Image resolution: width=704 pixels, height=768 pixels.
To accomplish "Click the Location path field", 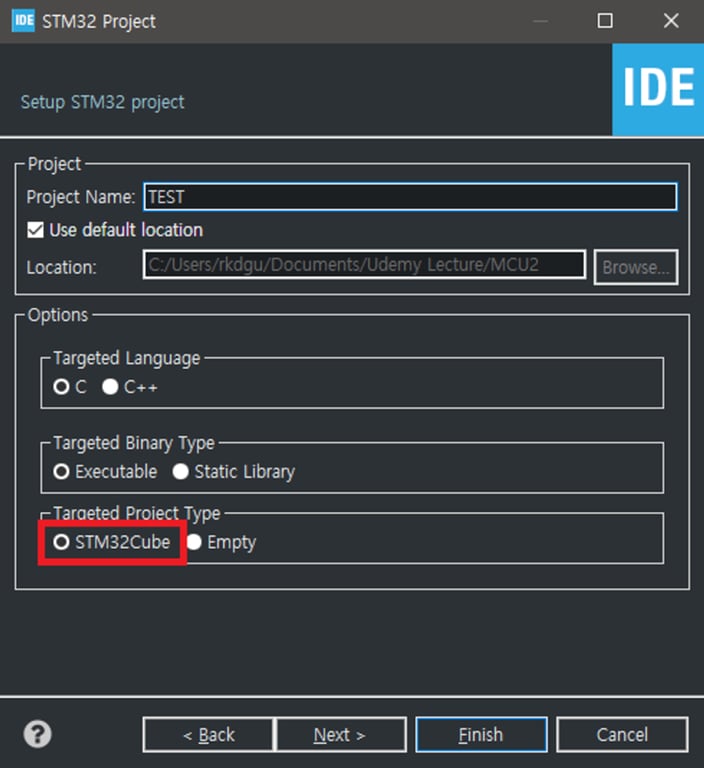I will tap(364, 265).
